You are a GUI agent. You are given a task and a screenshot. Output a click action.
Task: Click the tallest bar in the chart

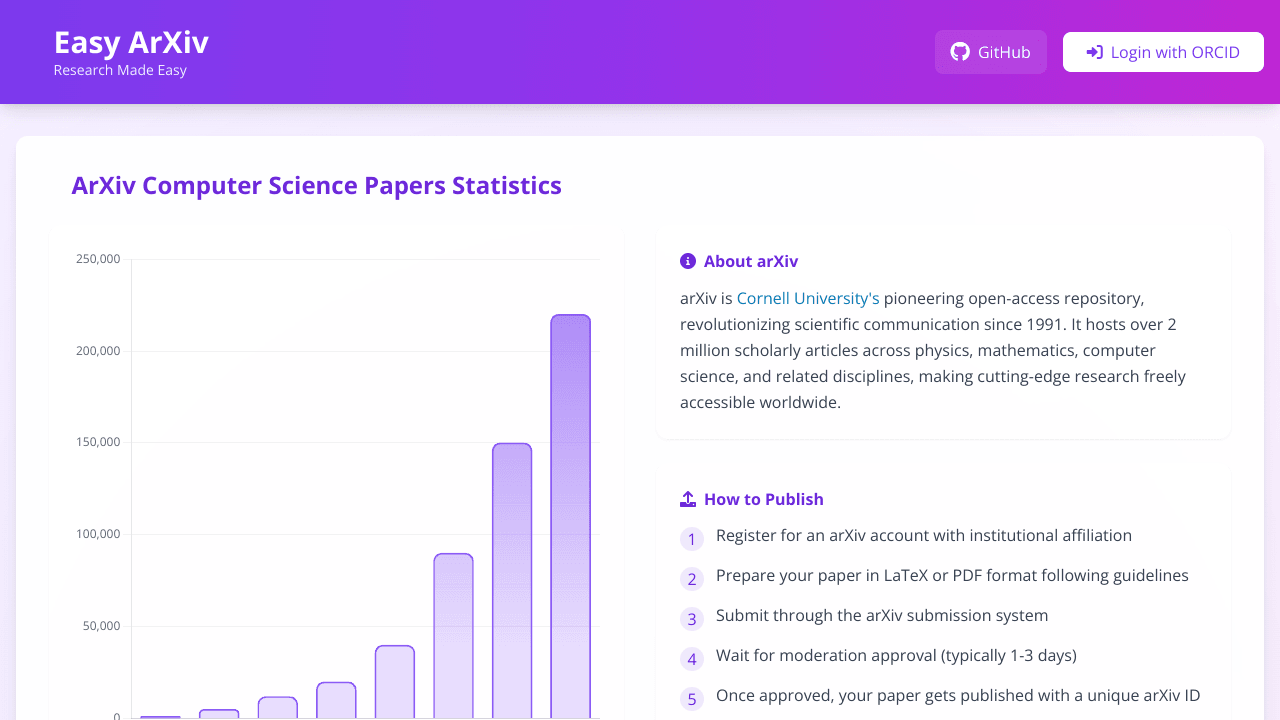[x=570, y=510]
